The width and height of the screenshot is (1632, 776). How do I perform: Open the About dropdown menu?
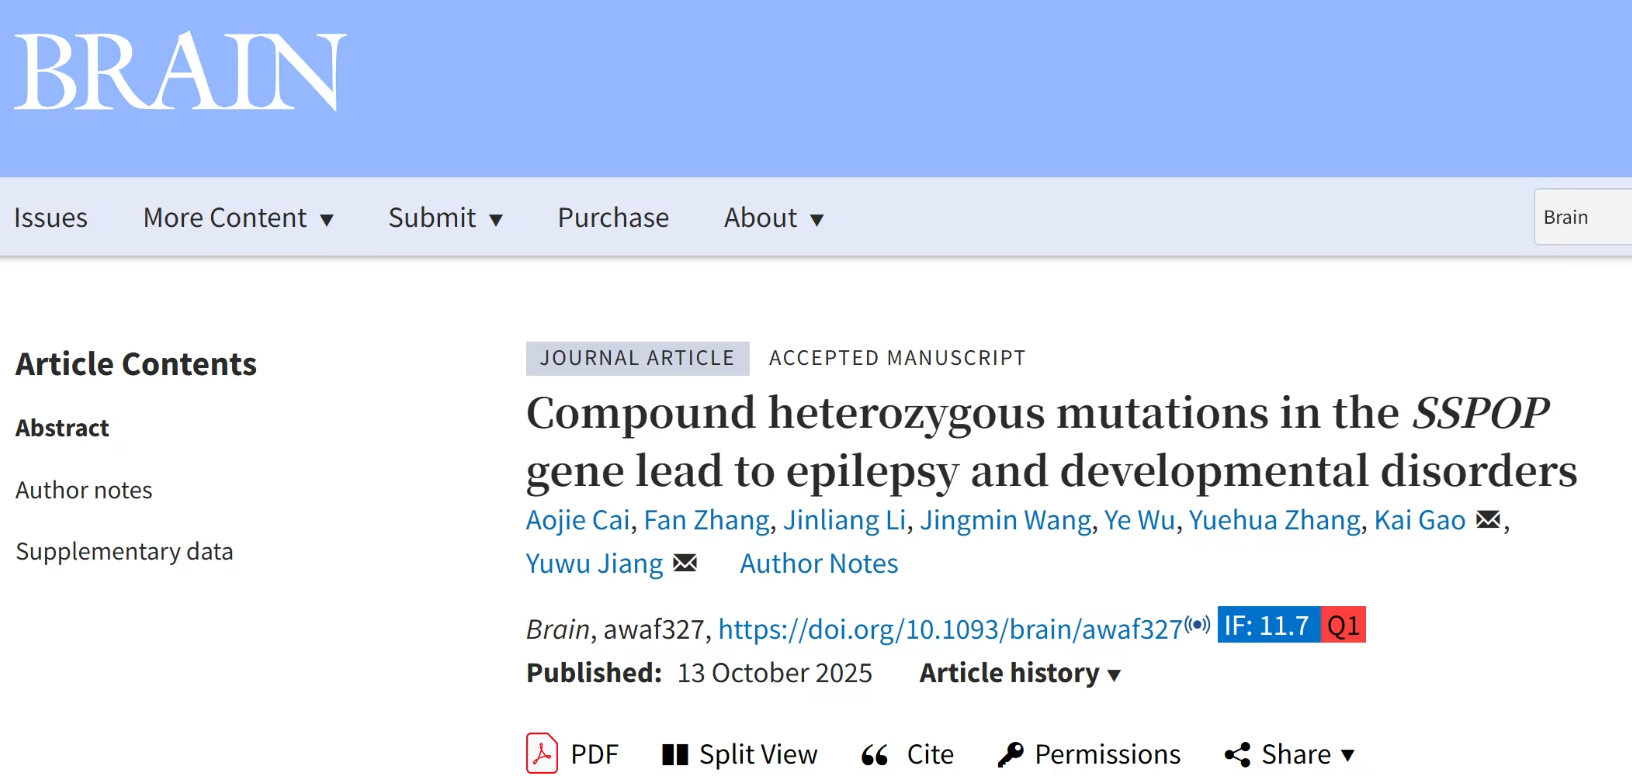pos(773,218)
